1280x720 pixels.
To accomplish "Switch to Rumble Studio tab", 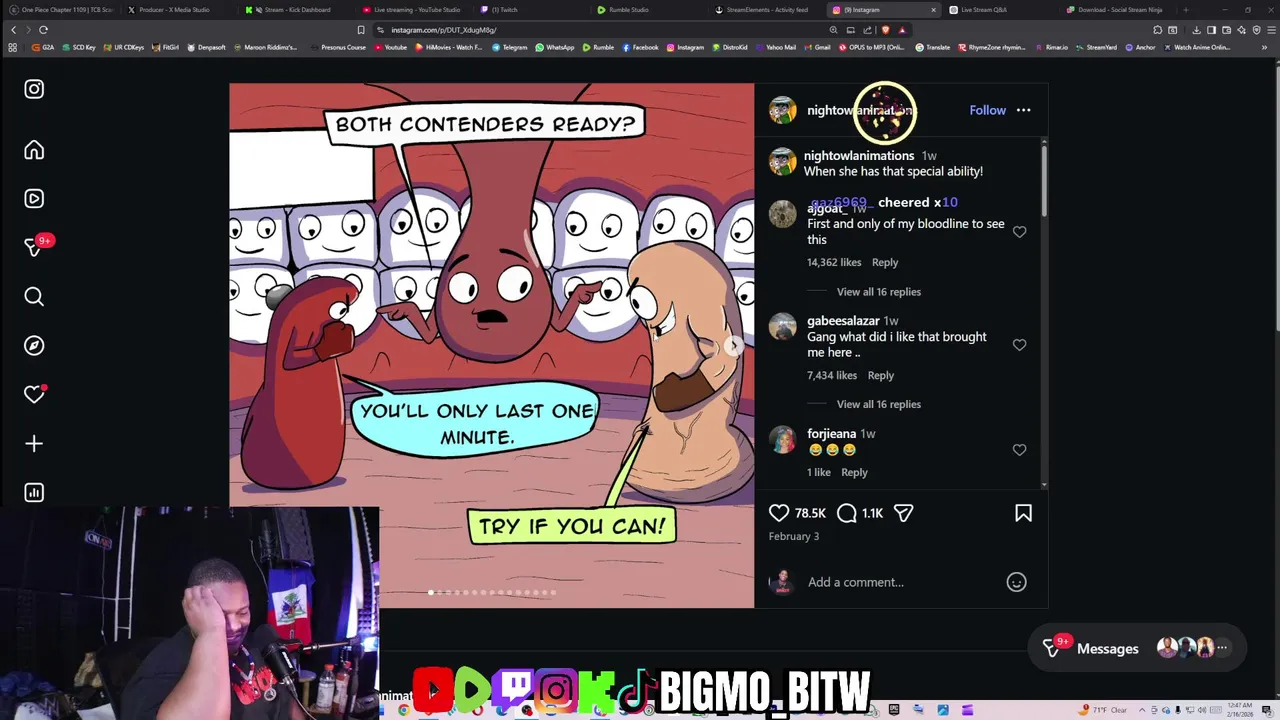I will coord(647,10).
